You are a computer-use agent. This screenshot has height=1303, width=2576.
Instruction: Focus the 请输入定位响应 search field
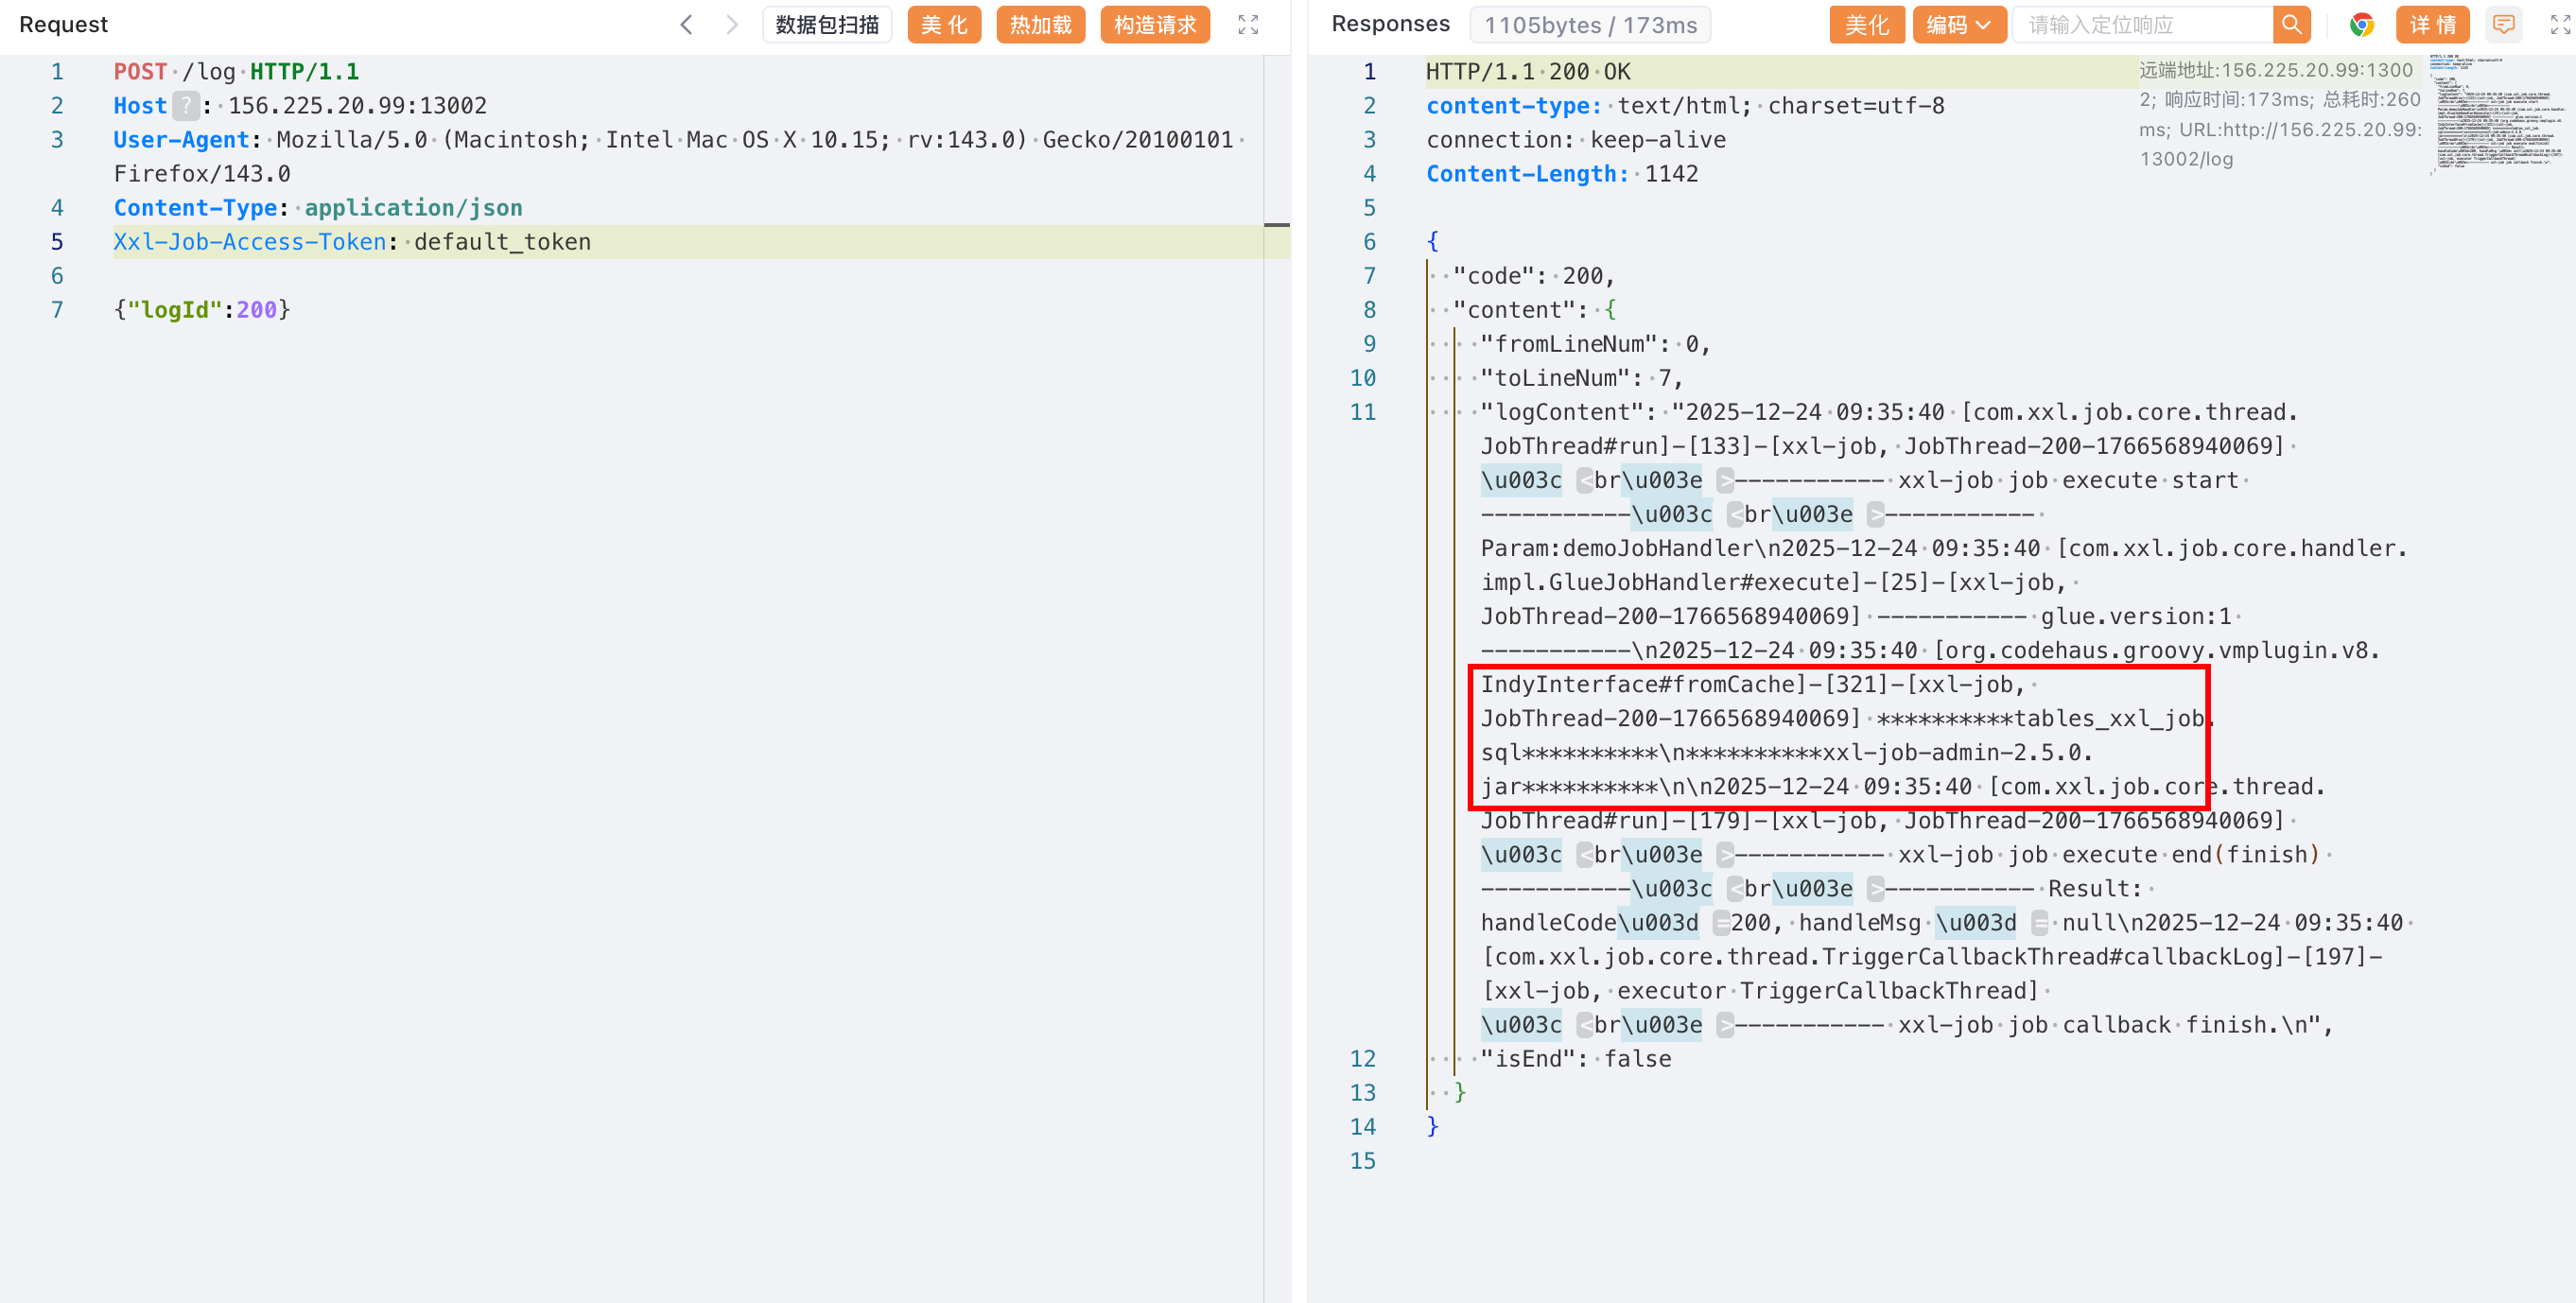[x=2140, y=24]
